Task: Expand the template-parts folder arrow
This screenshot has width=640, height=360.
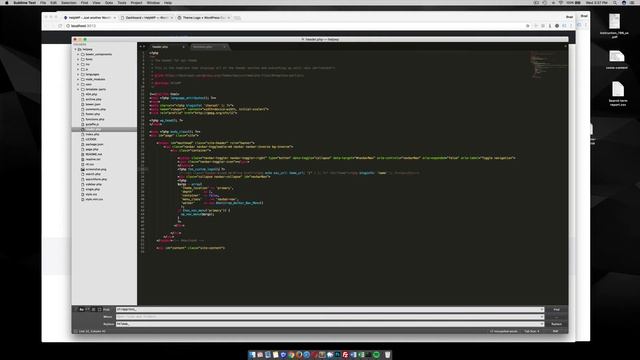Action: click(x=78, y=89)
